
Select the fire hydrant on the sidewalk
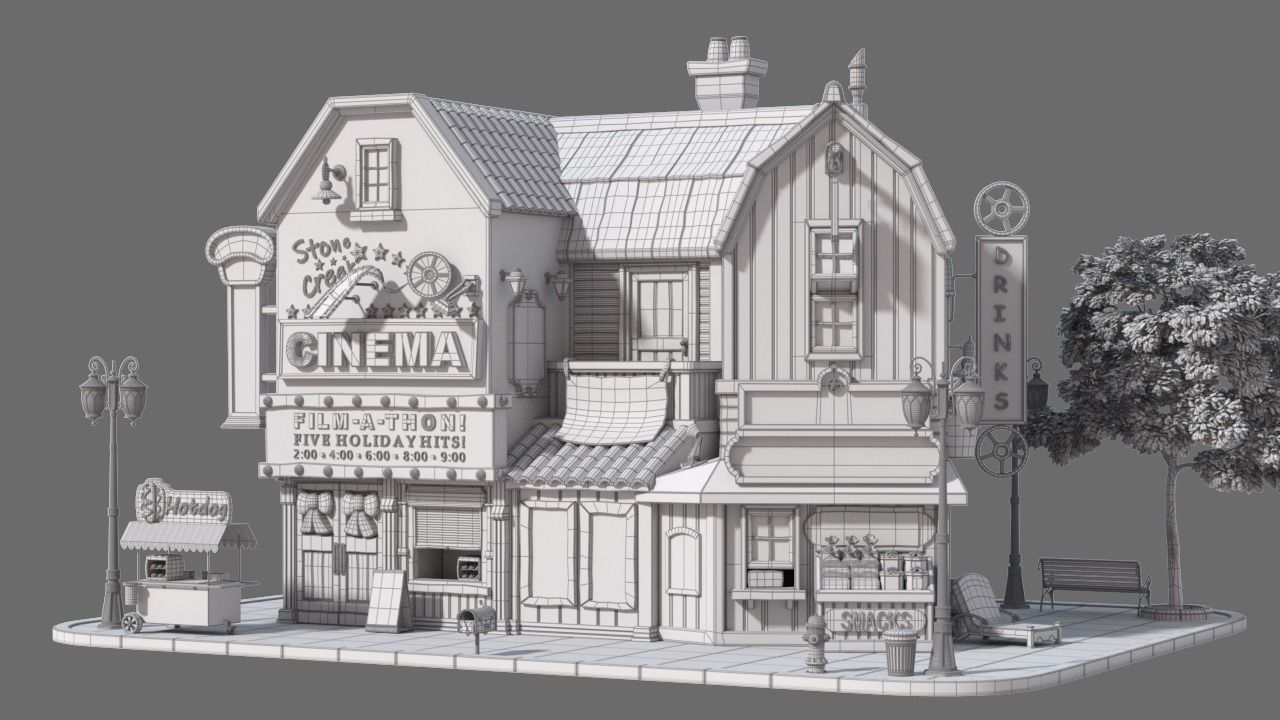tap(816, 643)
